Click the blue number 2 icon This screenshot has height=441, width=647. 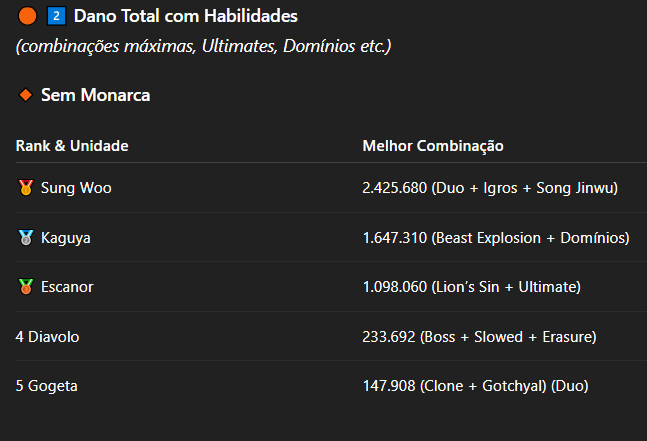pyautogui.click(x=56, y=16)
